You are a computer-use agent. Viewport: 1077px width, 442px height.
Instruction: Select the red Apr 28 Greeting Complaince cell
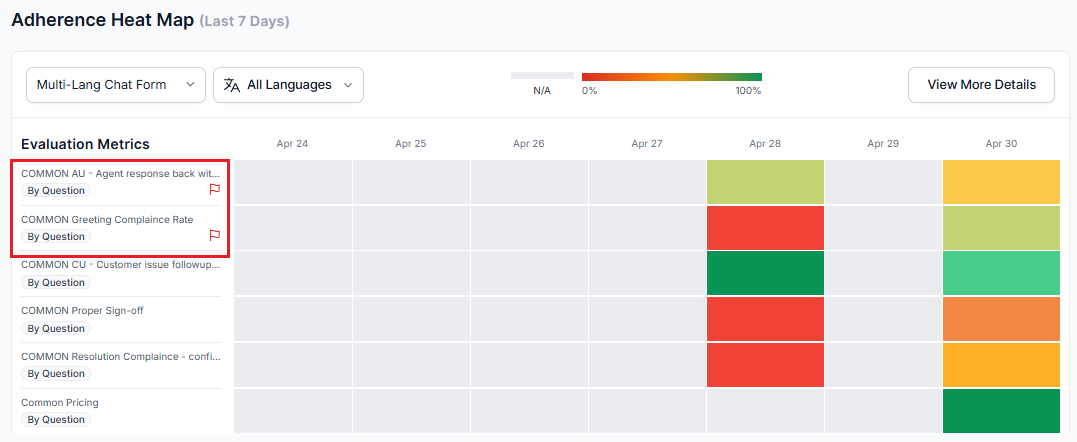coord(765,228)
